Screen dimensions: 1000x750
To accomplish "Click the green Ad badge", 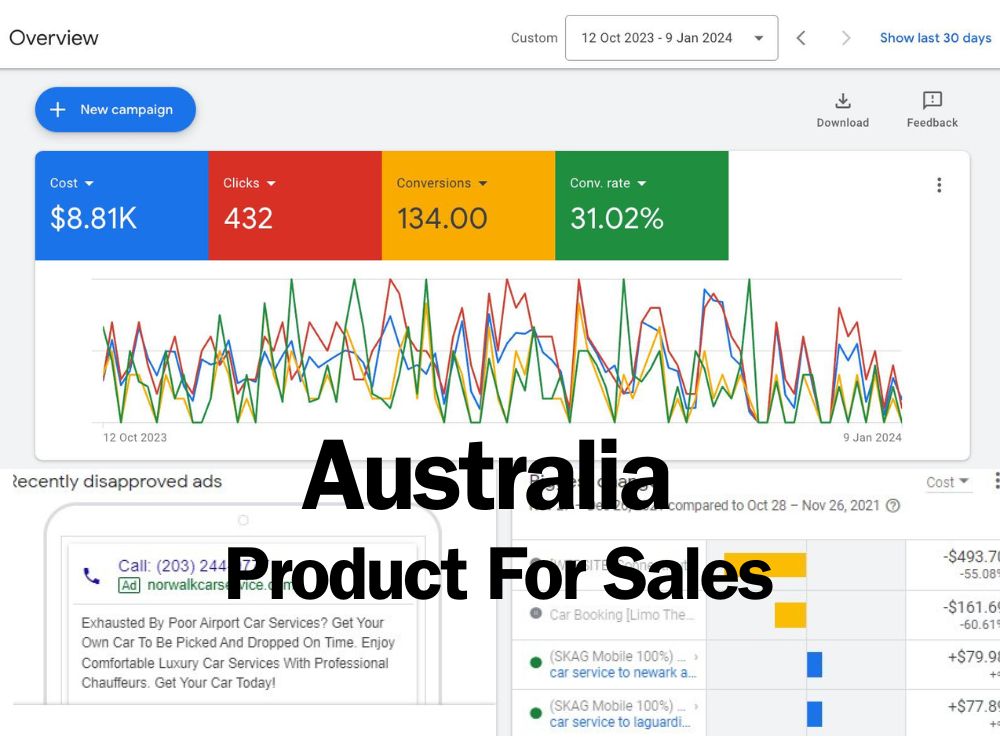I will pyautogui.click(x=129, y=585).
